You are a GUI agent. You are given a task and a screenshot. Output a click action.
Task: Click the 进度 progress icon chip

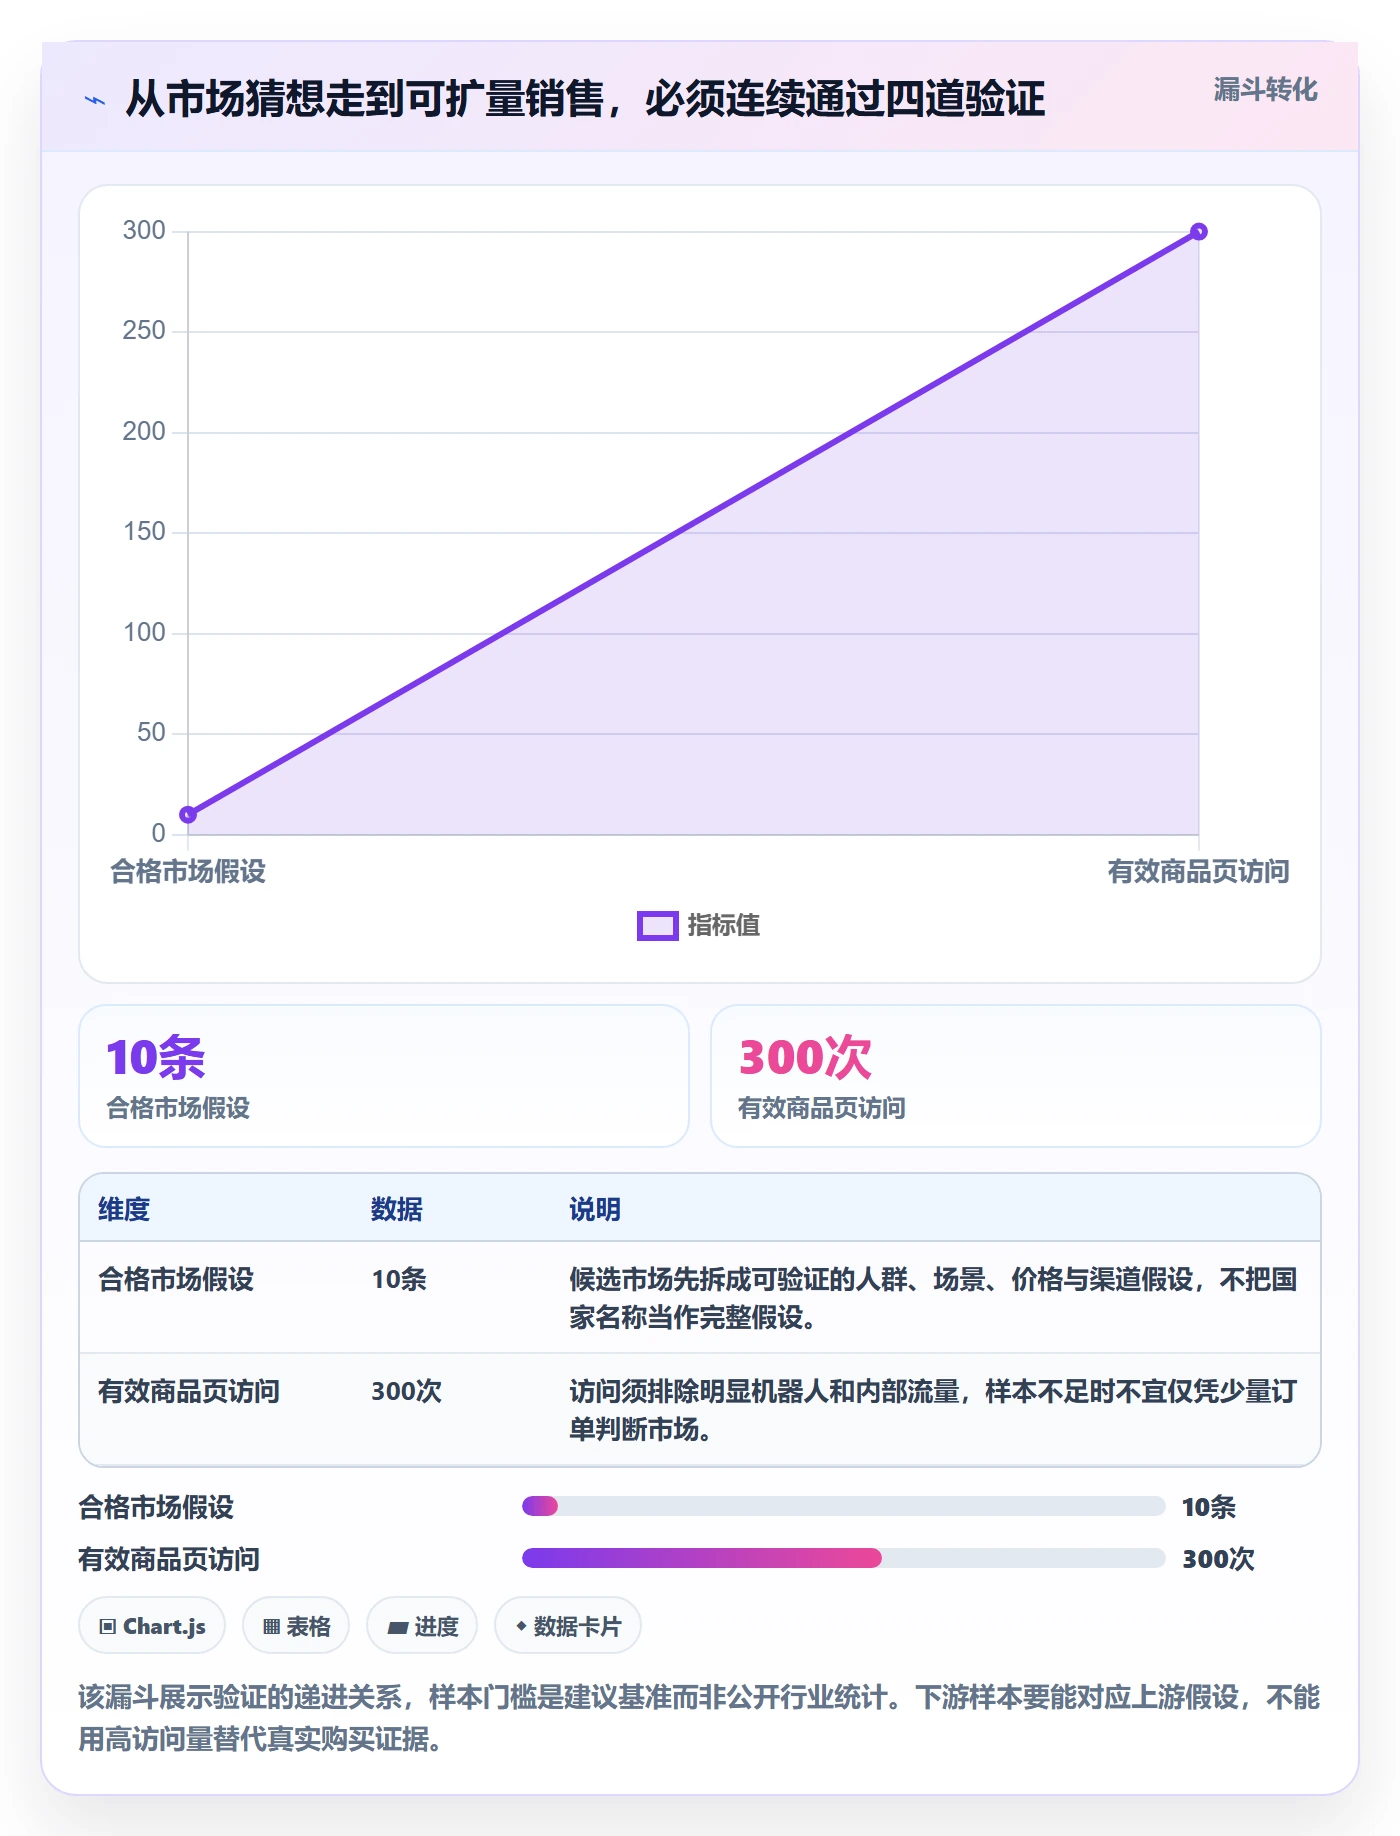tap(422, 1626)
